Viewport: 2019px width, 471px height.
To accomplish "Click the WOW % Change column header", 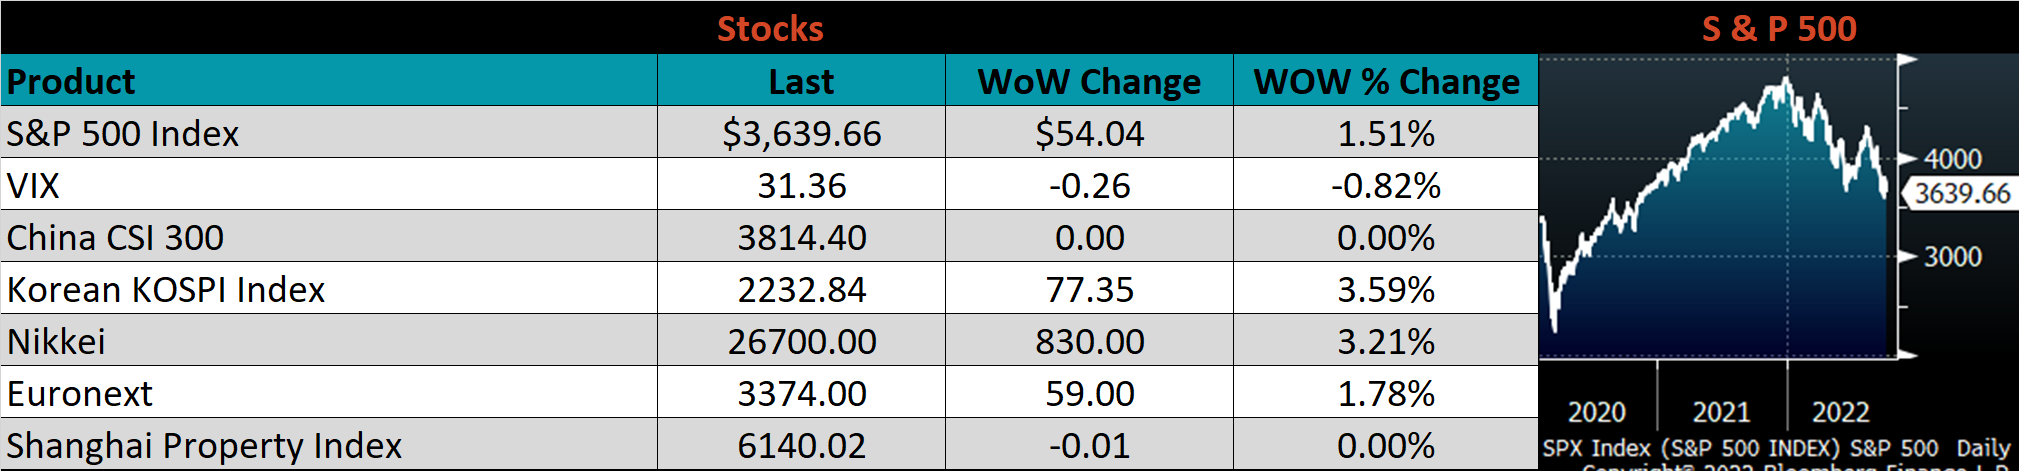I will (1386, 81).
